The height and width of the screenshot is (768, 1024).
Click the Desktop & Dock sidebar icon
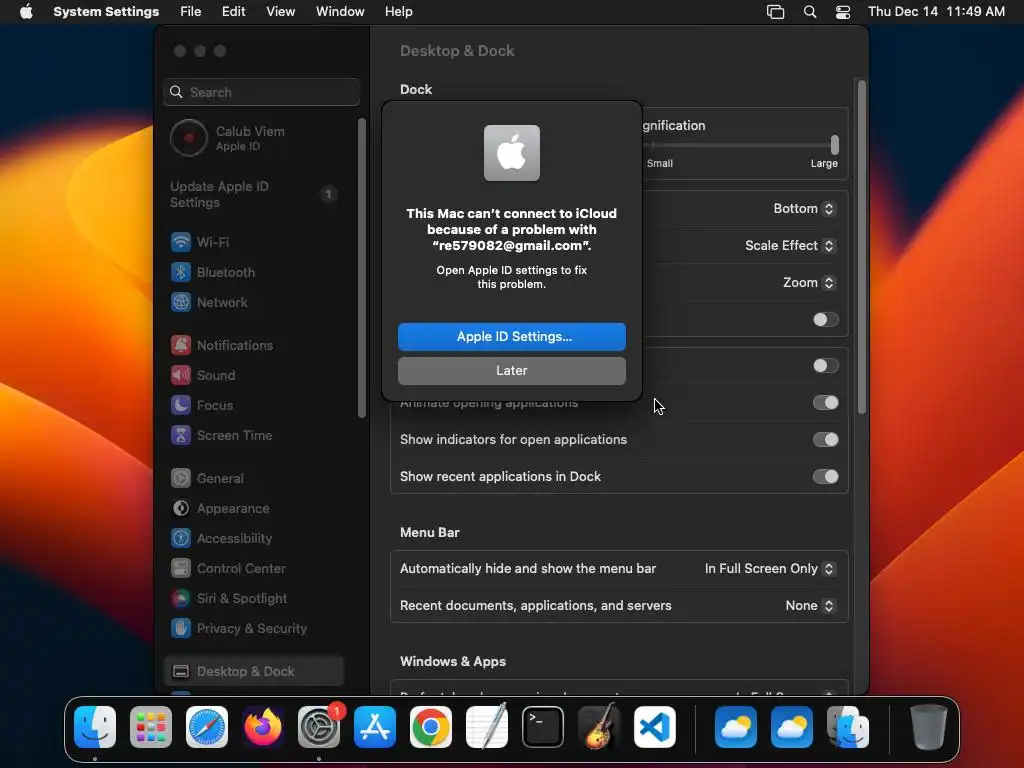click(x=181, y=671)
